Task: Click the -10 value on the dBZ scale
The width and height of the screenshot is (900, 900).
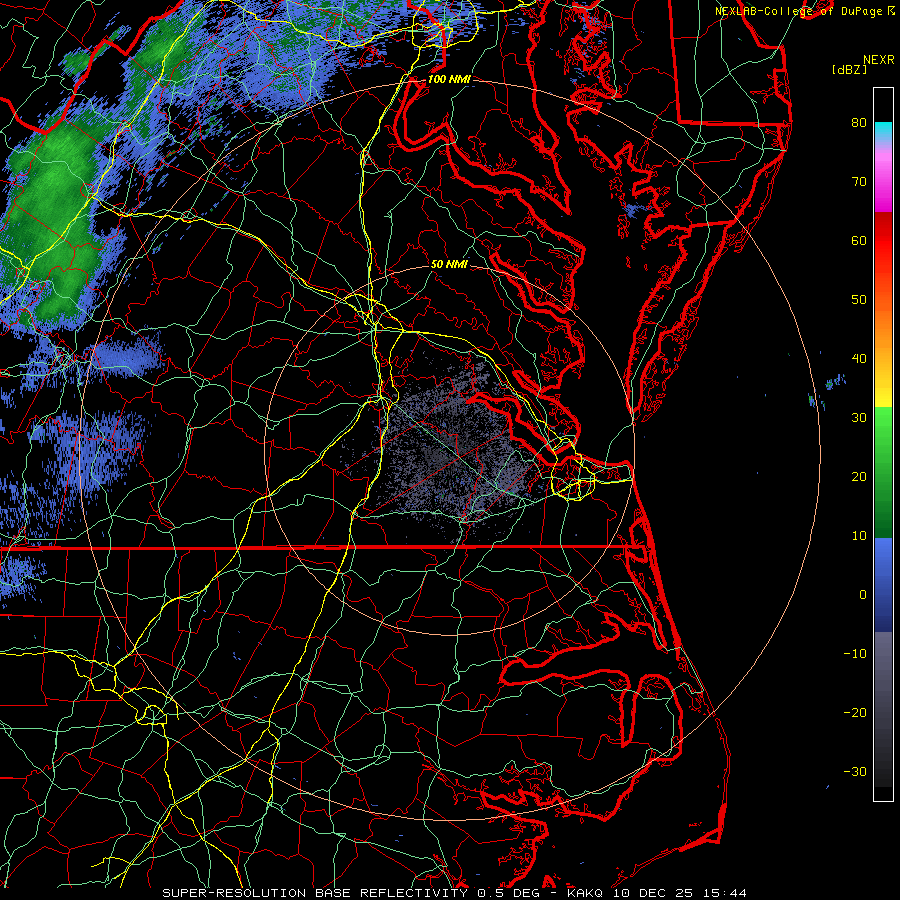Action: pos(855,654)
